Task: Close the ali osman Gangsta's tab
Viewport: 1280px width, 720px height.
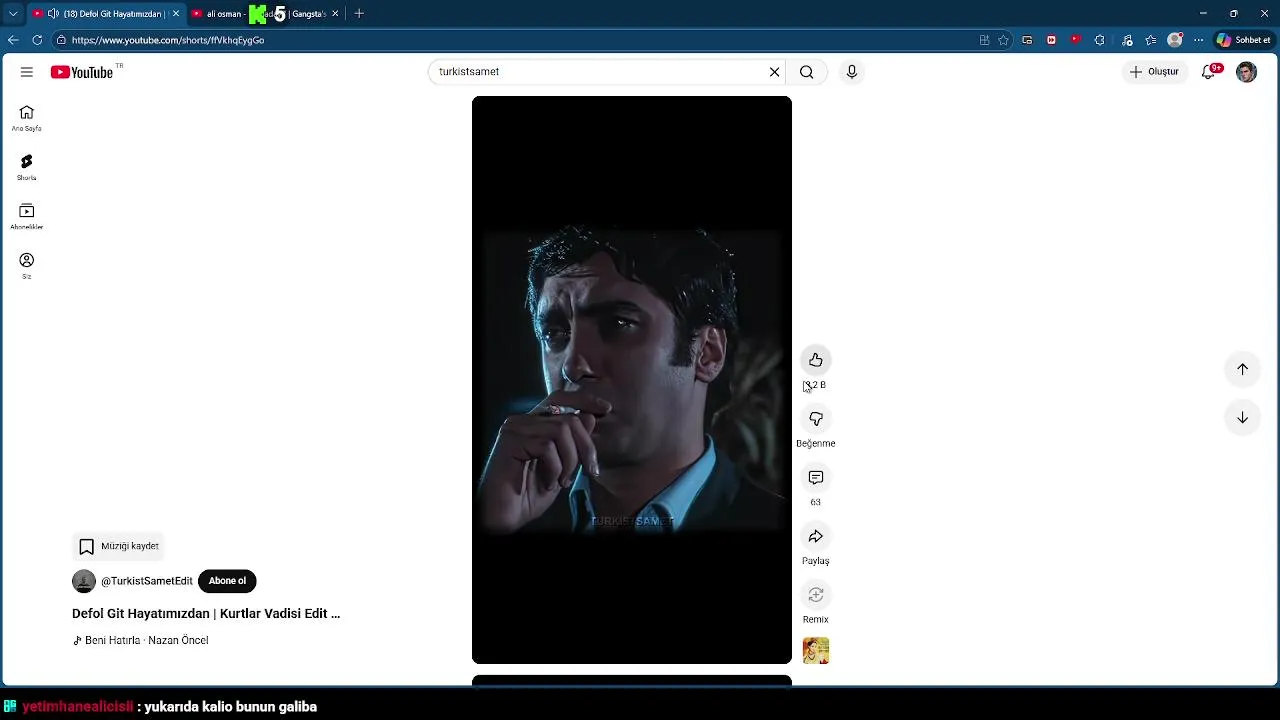Action: (x=335, y=14)
